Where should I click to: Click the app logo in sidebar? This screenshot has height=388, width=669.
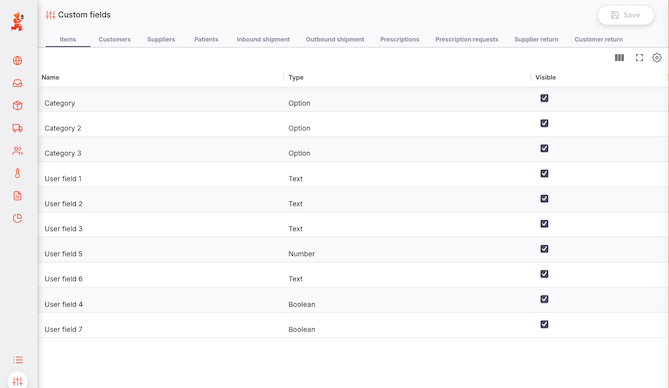click(17, 21)
